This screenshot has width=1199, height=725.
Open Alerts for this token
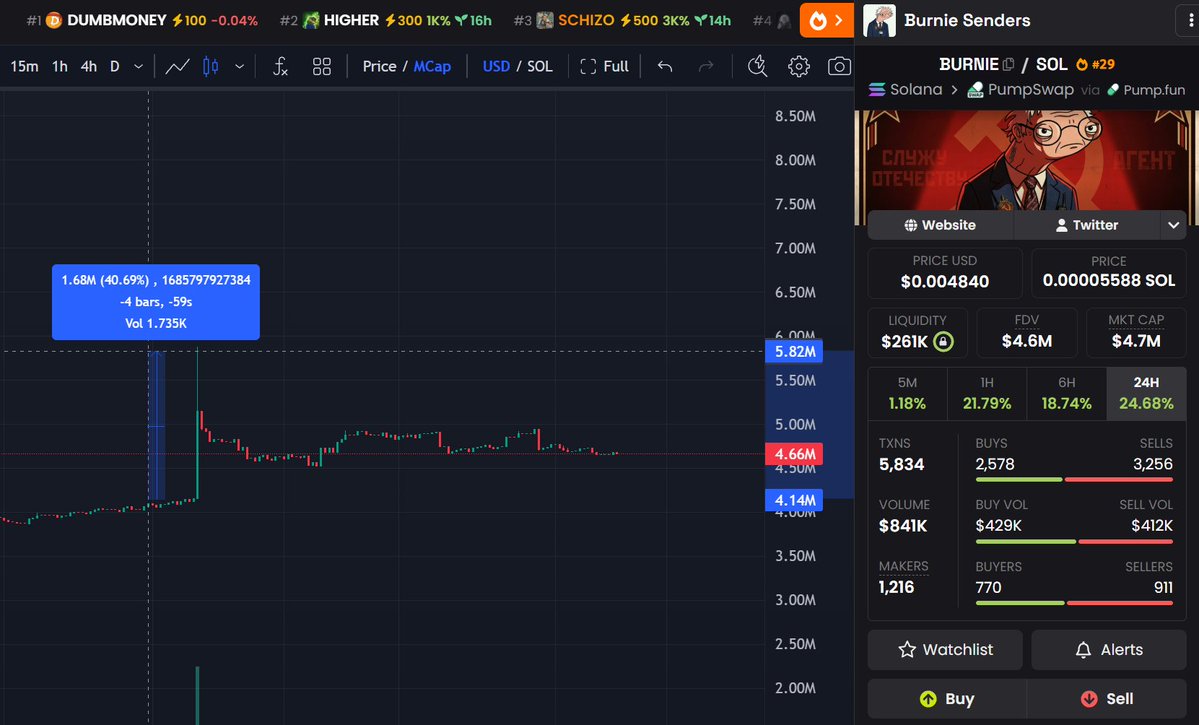[1109, 650]
